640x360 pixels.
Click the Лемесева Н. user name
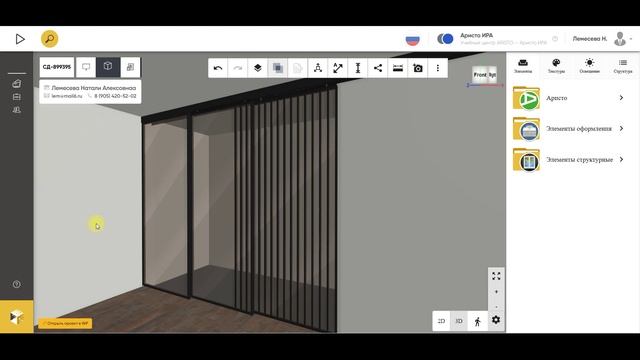pyautogui.click(x=590, y=39)
